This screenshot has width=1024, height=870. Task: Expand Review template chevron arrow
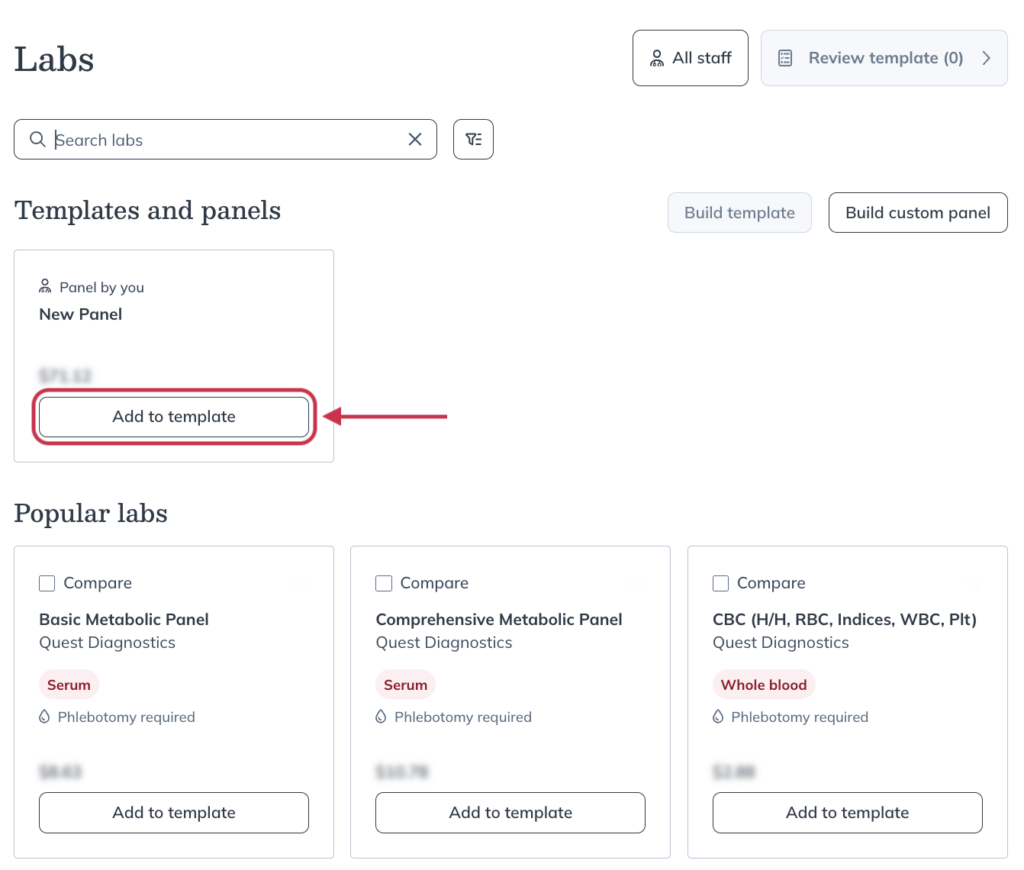click(986, 58)
